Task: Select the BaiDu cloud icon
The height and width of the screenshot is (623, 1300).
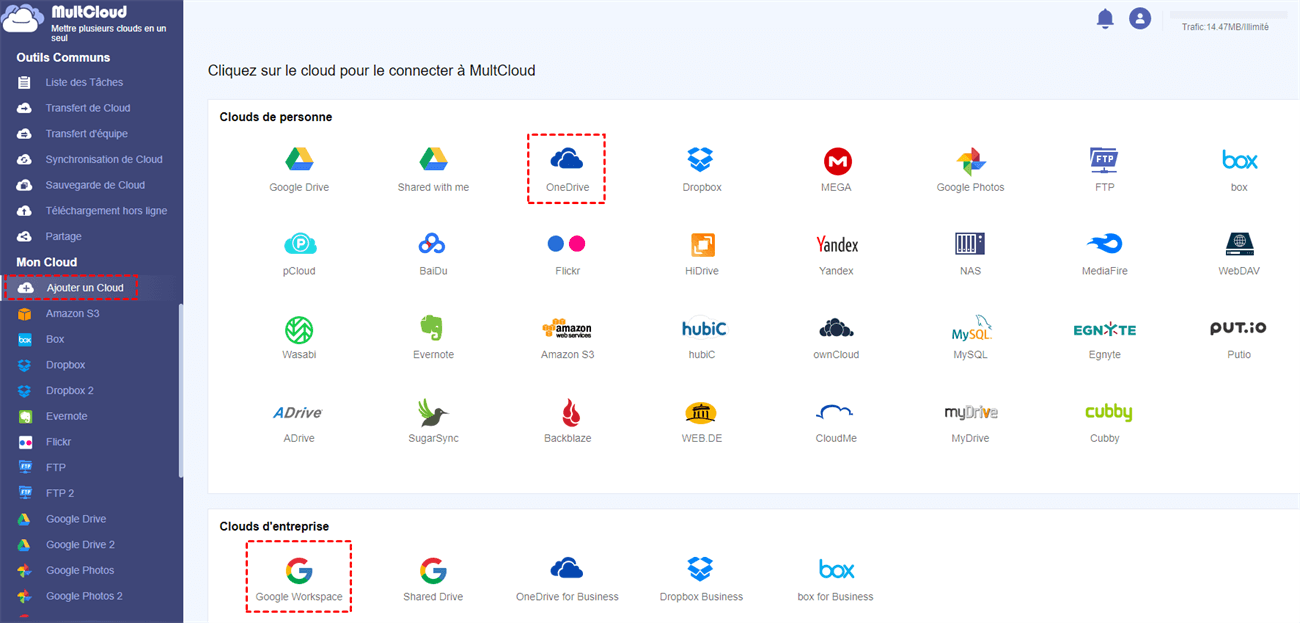Action: pyautogui.click(x=433, y=243)
